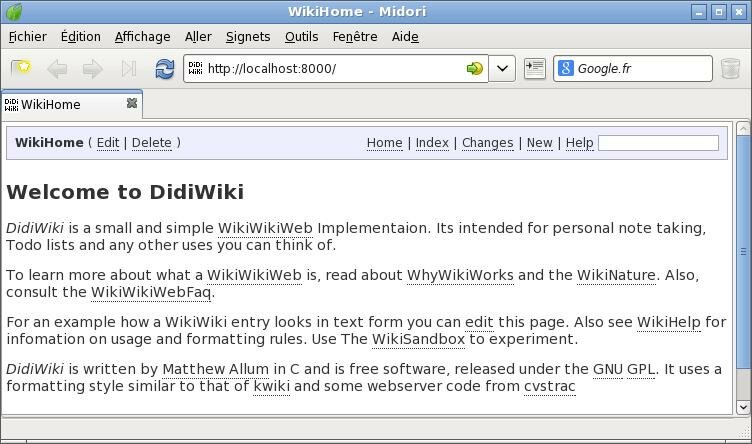
Task: Go forward with the right arrow icon
Action: click(x=93, y=69)
